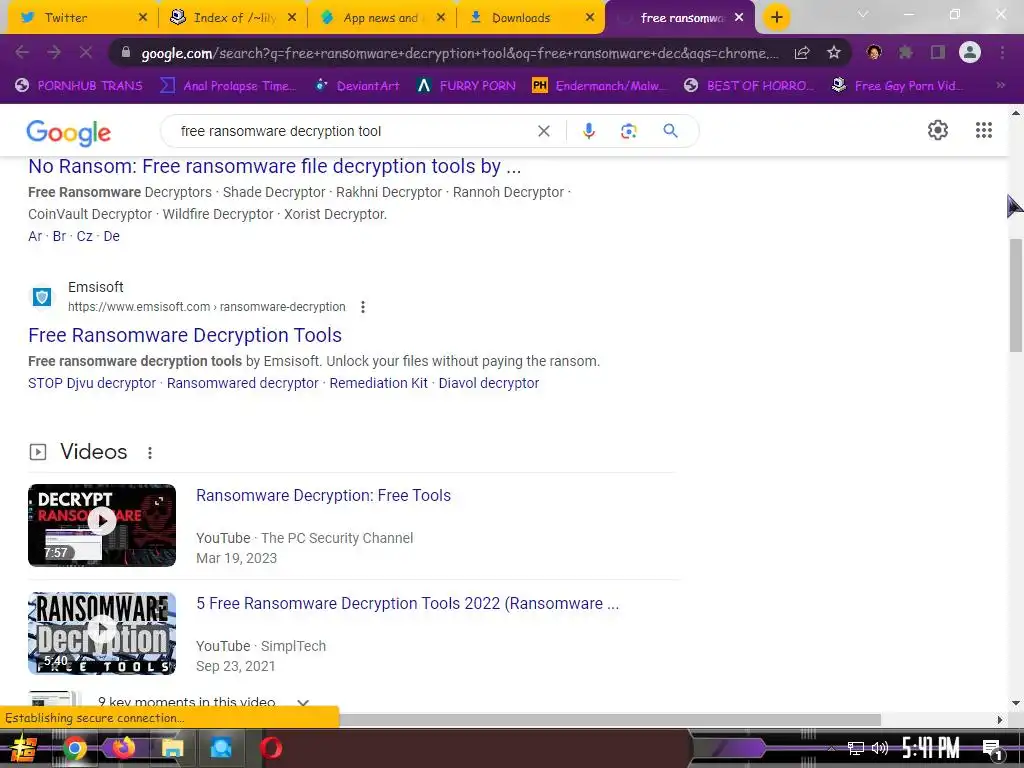
Task: Open Emsisoft result options menu
Action: (362, 307)
